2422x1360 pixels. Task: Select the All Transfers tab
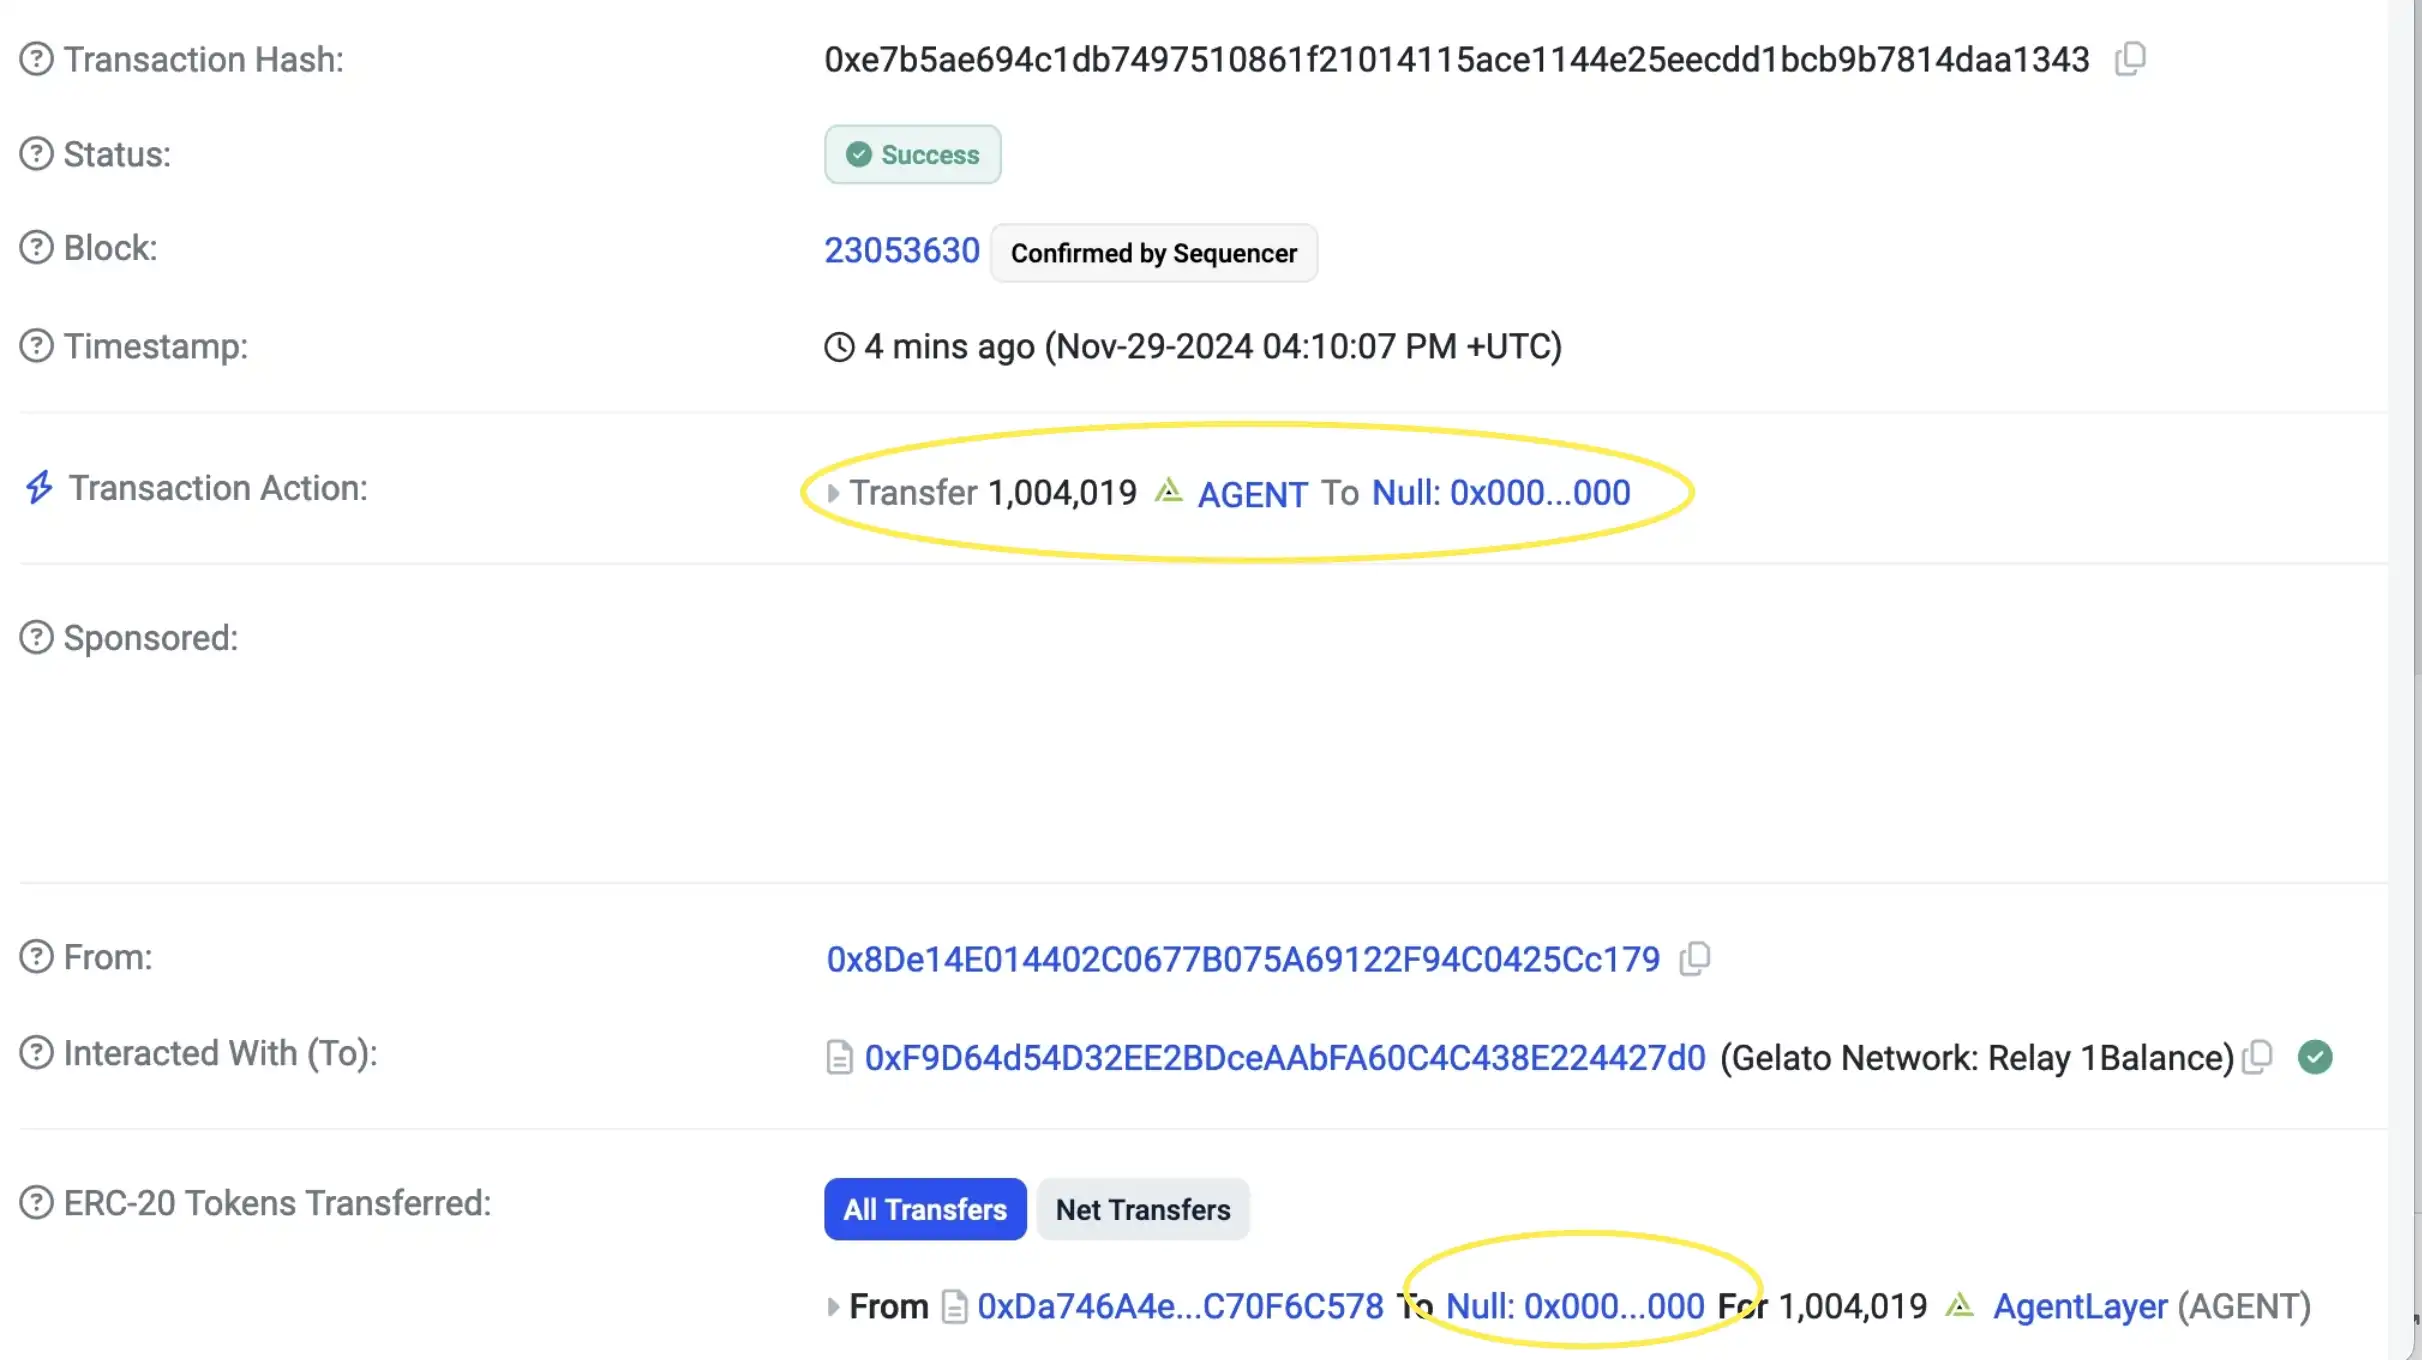tap(925, 1210)
